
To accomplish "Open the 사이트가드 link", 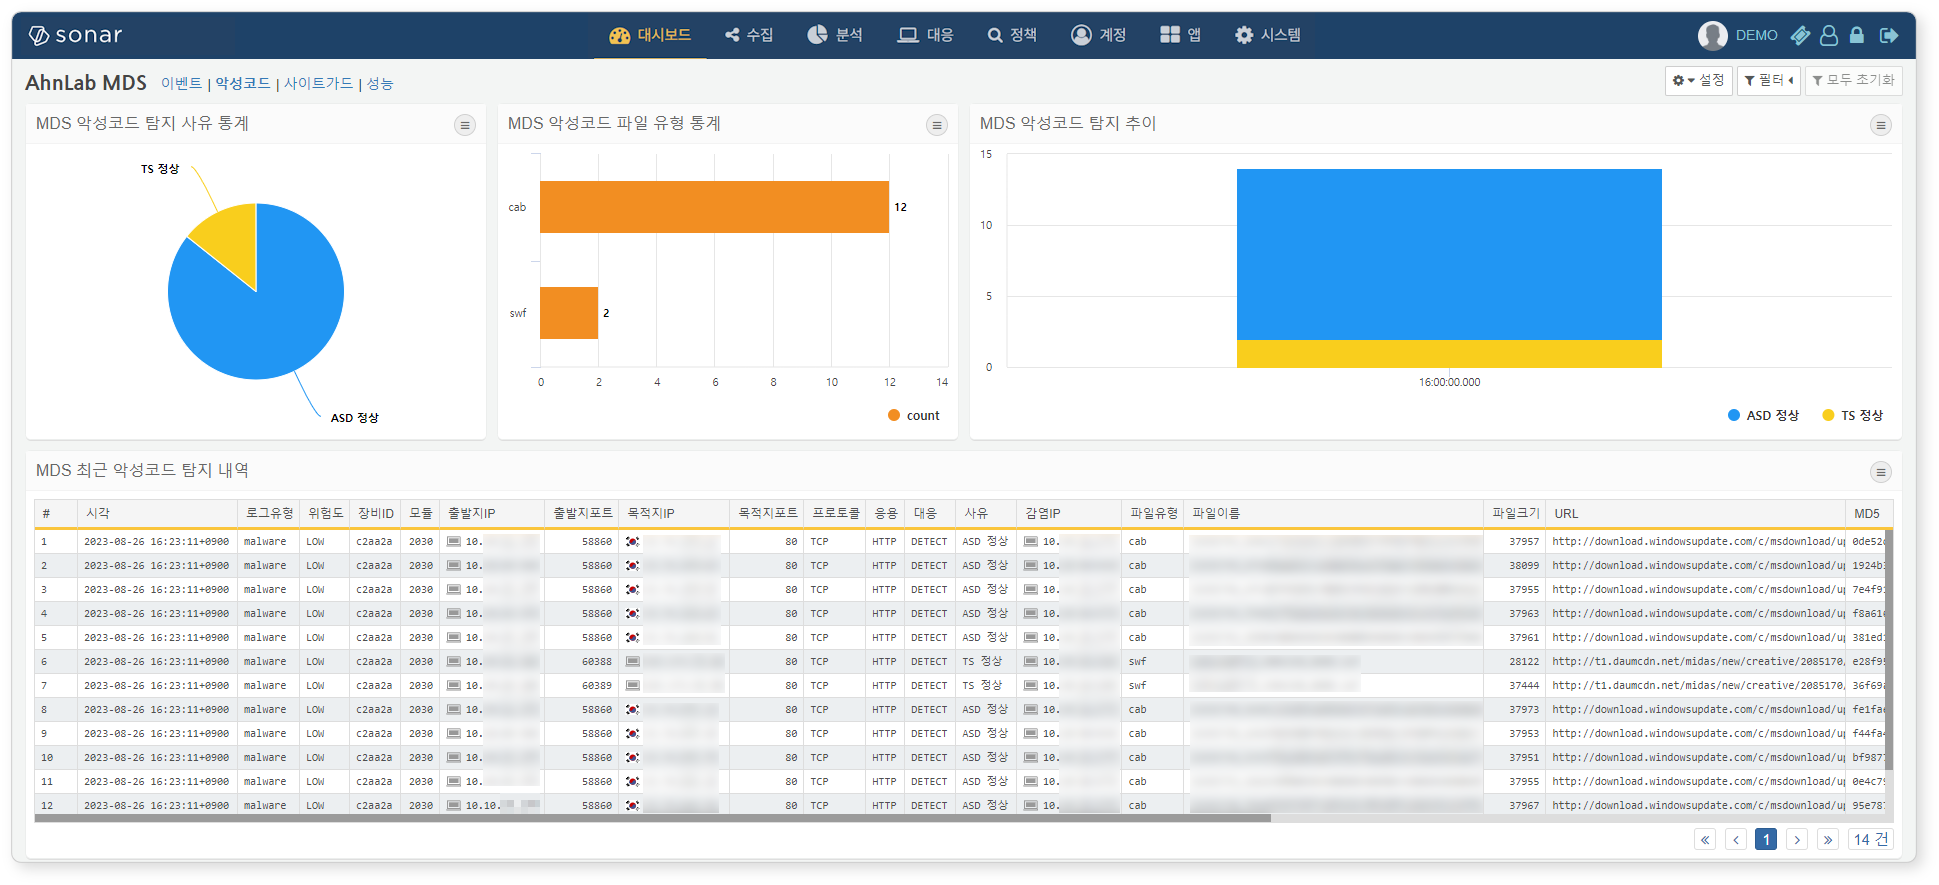I will point(318,84).
